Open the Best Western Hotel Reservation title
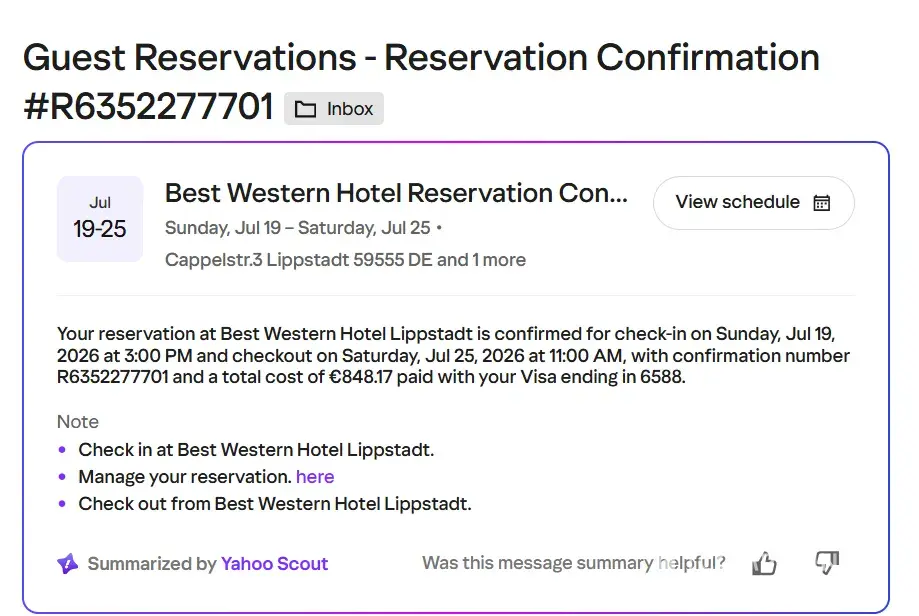This screenshot has width=919, height=616. point(396,193)
